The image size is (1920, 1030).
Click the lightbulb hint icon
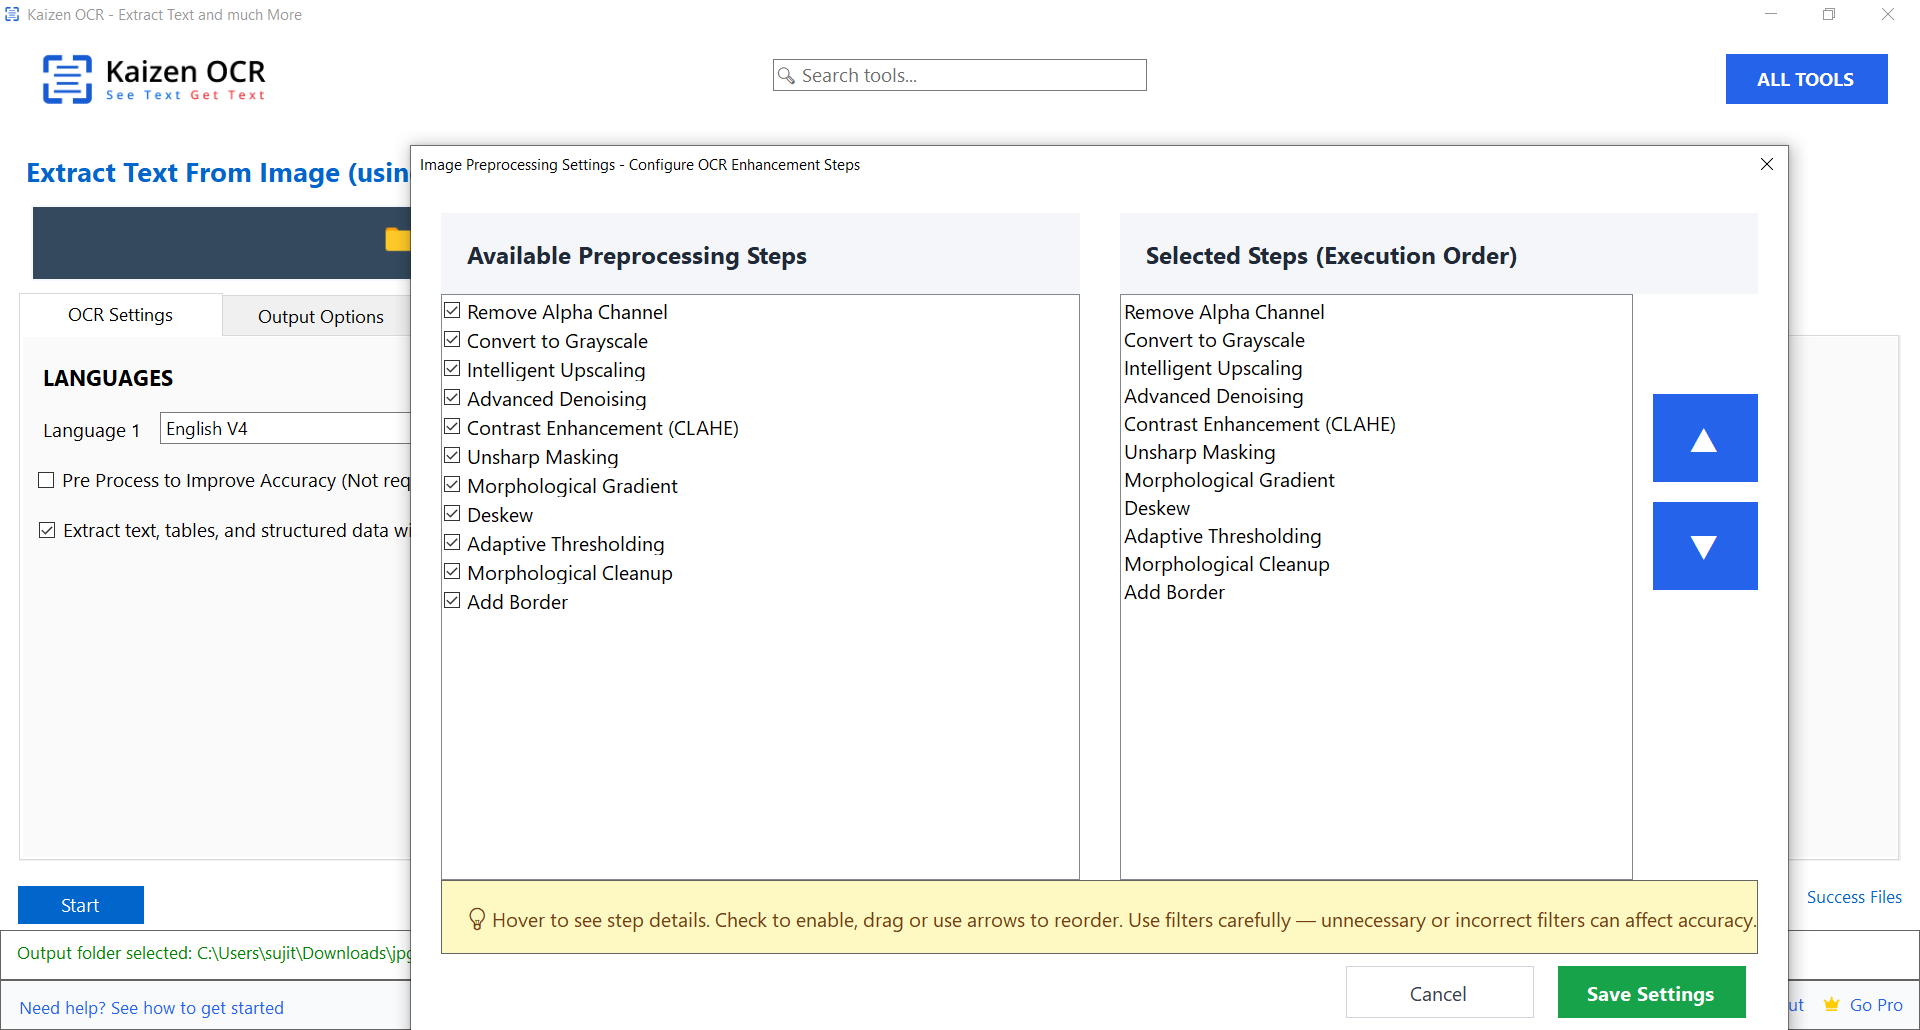[477, 919]
